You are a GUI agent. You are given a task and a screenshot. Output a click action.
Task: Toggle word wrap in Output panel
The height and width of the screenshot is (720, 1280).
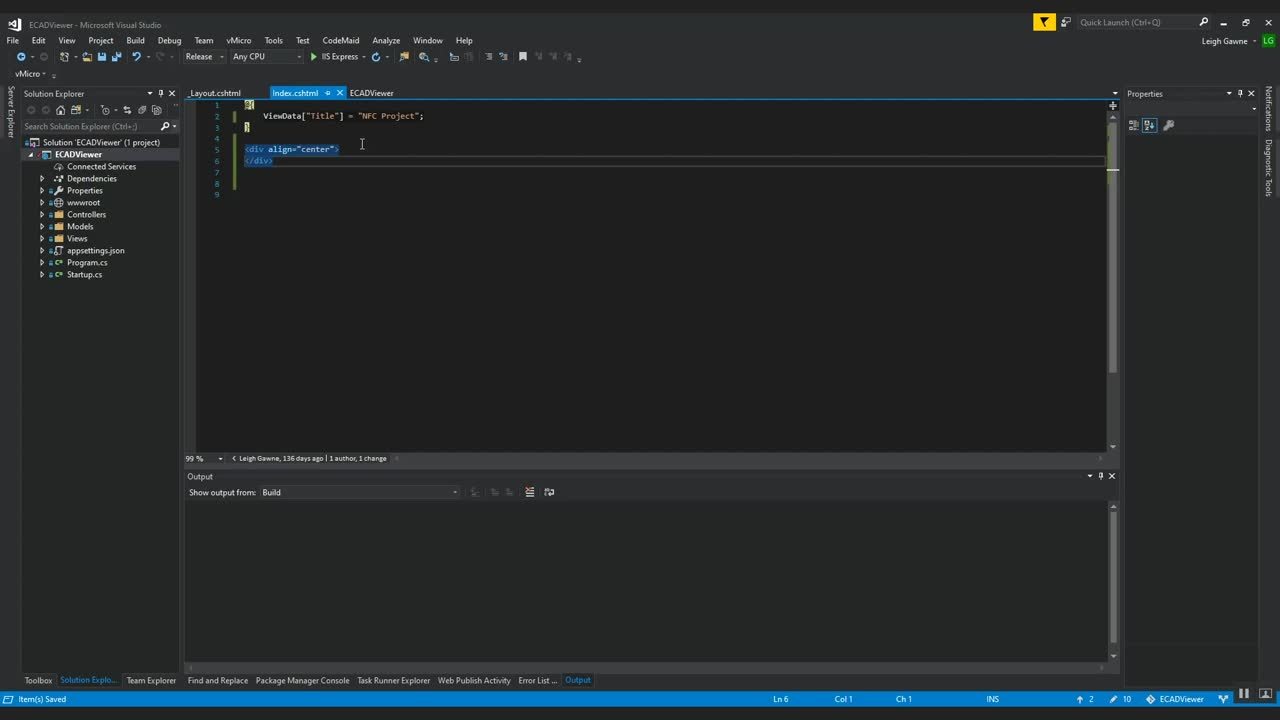pyautogui.click(x=549, y=492)
